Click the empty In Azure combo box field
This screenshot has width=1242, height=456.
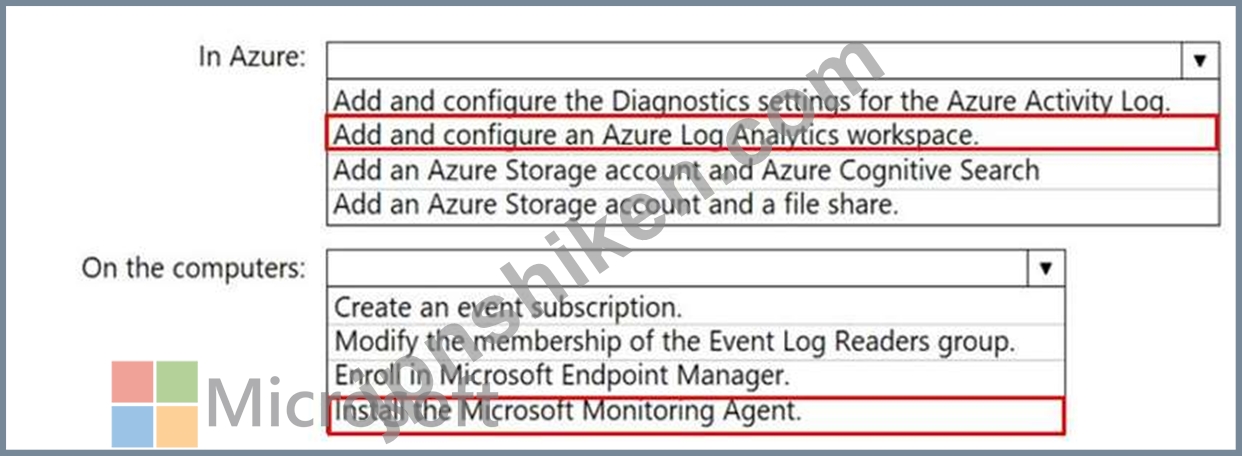point(755,61)
